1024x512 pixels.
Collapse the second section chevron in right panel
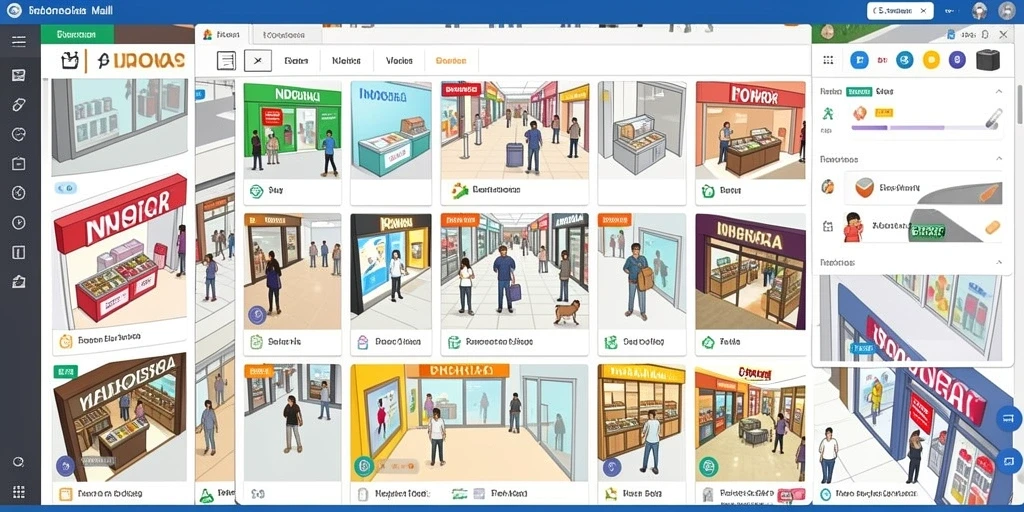point(999,159)
